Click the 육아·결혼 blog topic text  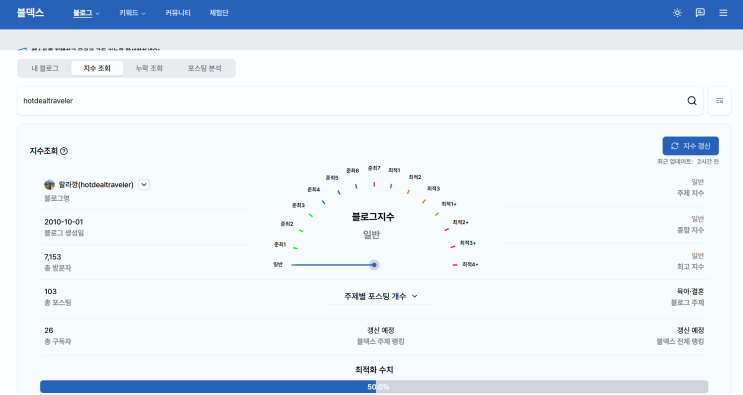pyautogui.click(x=690, y=291)
